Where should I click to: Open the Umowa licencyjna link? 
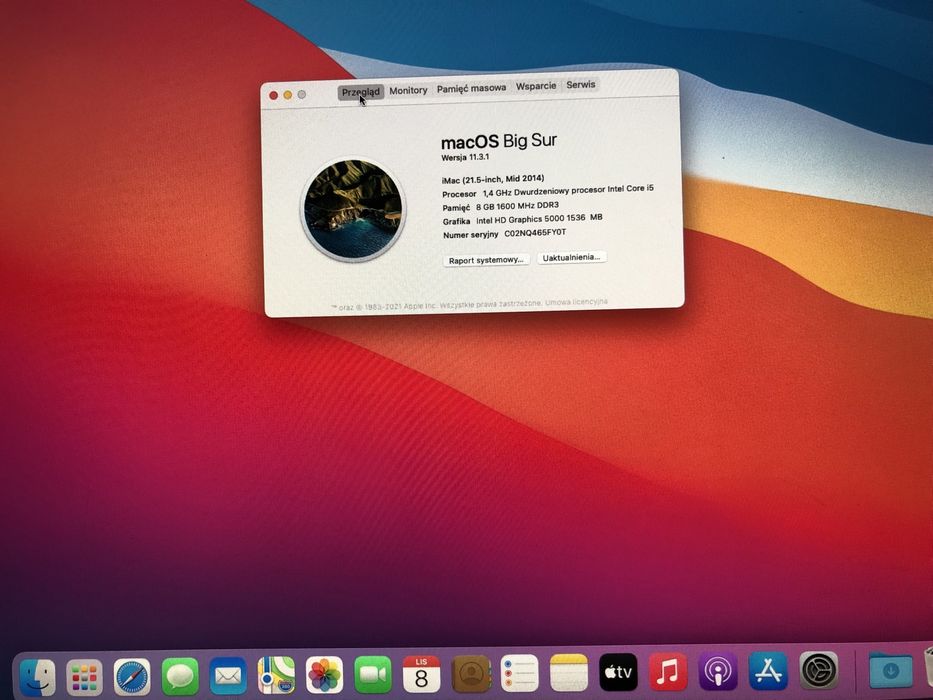[x=577, y=302]
